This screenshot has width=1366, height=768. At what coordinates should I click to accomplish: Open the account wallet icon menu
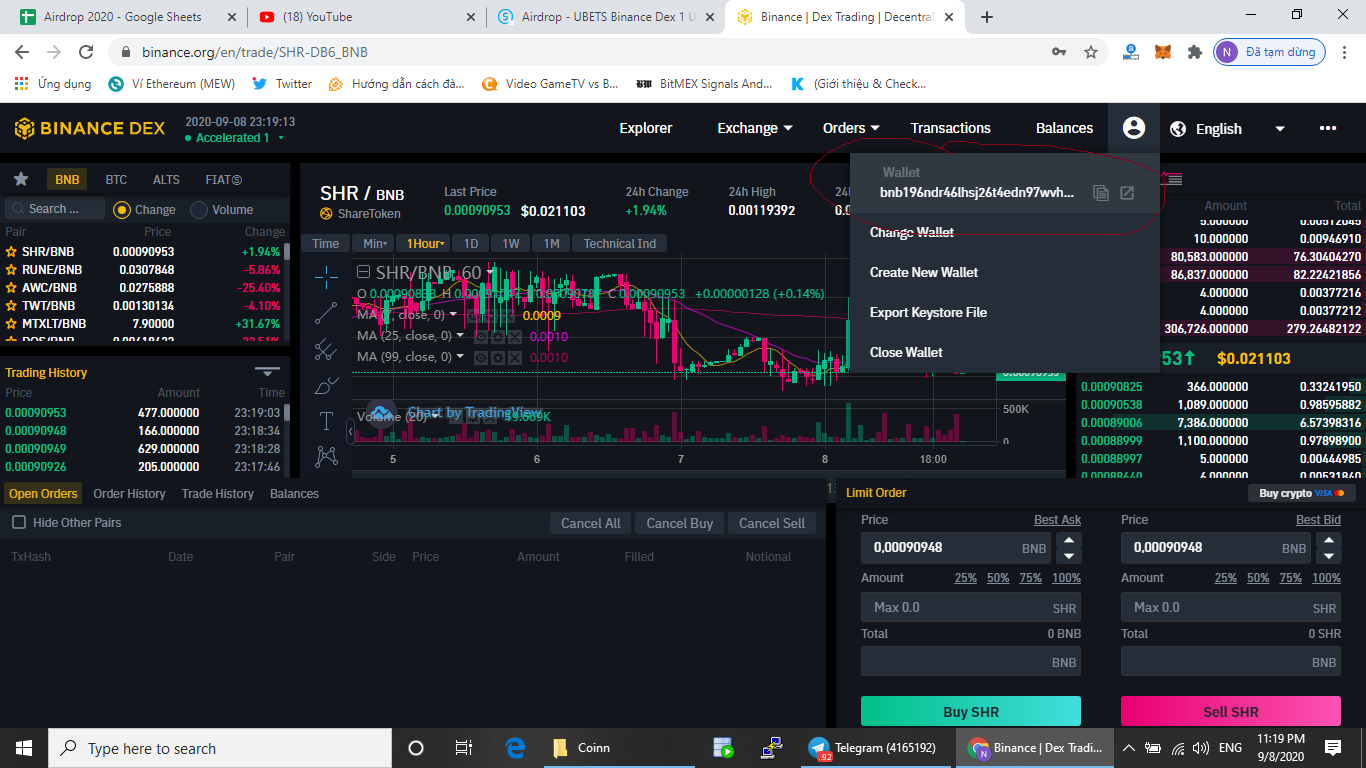(x=1133, y=128)
